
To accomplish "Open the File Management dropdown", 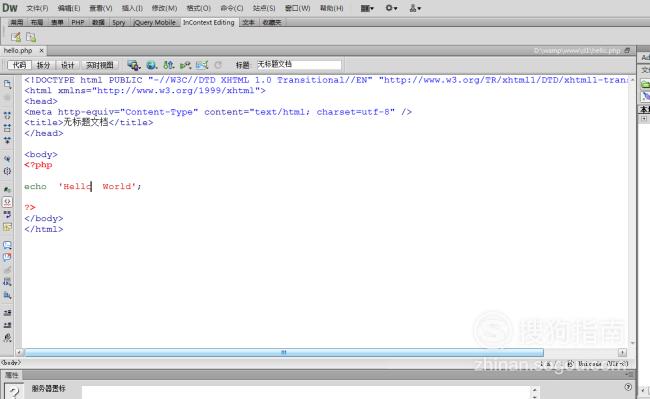I will coord(168,65).
